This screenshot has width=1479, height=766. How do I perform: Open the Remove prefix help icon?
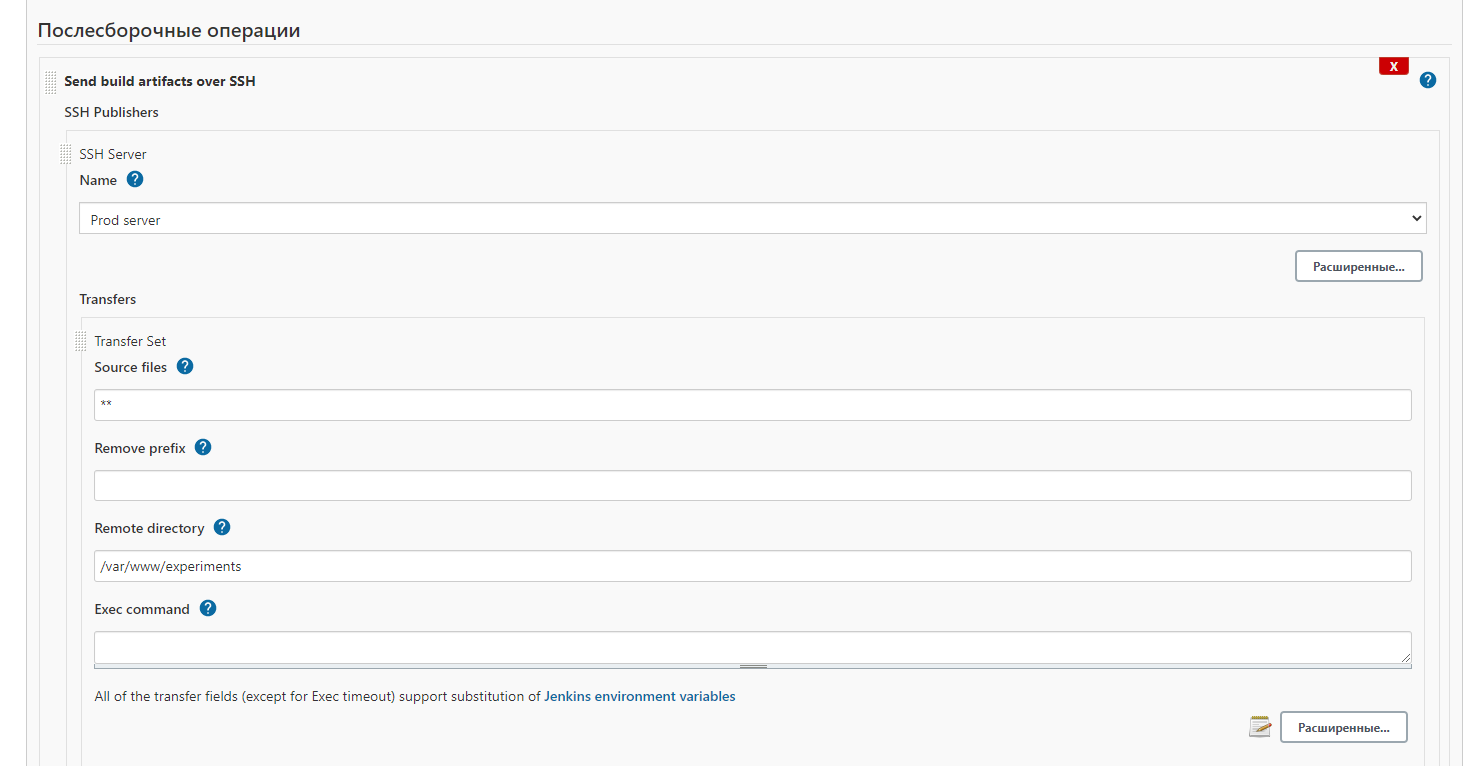click(203, 447)
